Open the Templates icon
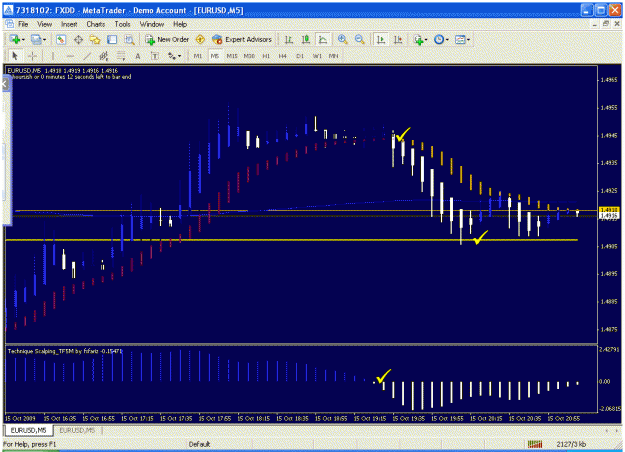 tap(460, 39)
